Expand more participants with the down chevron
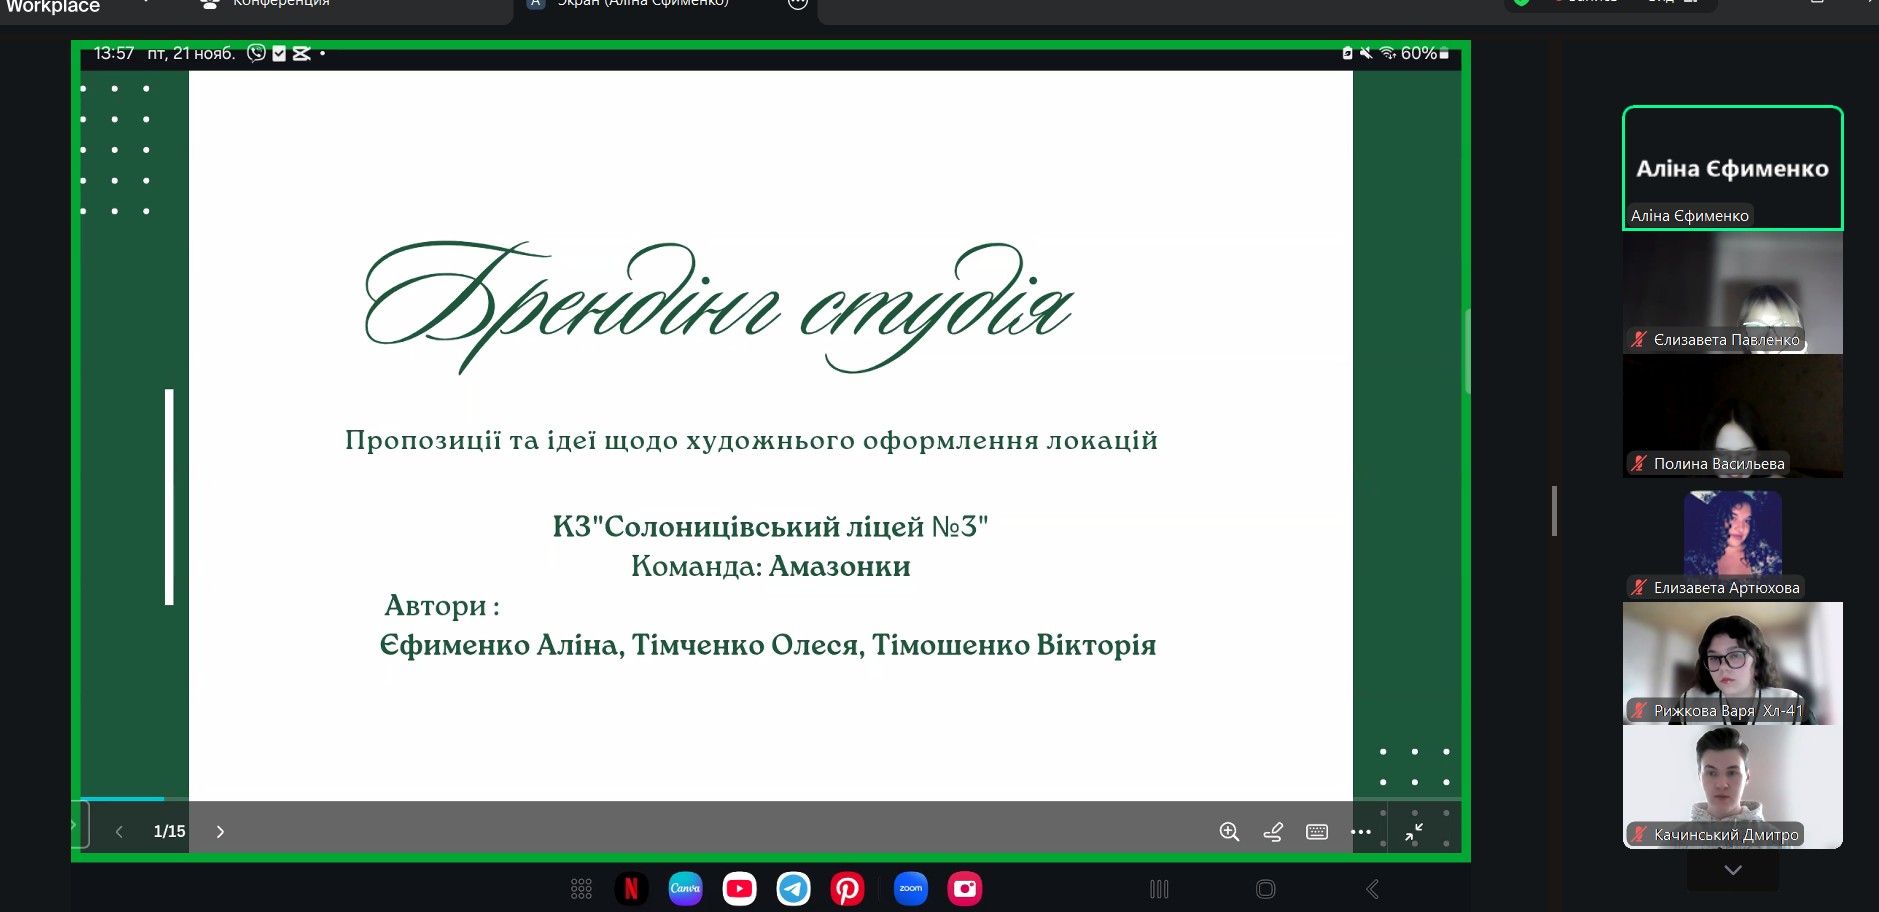1879x912 pixels. (1733, 870)
